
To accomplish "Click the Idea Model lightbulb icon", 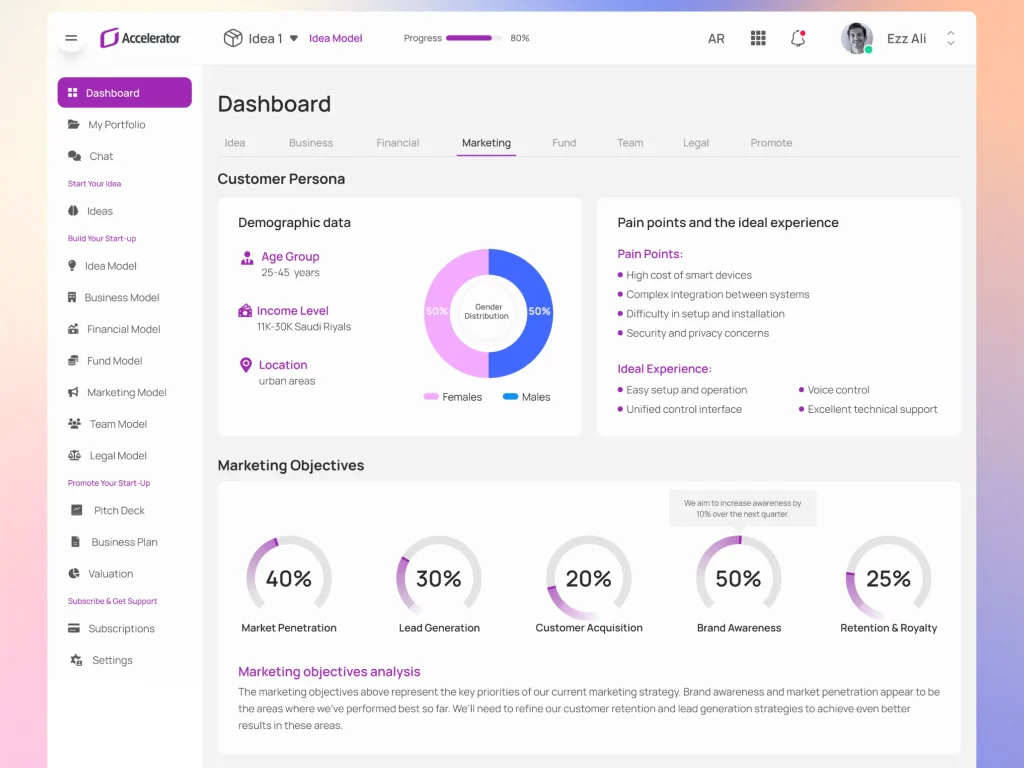I will (72, 266).
